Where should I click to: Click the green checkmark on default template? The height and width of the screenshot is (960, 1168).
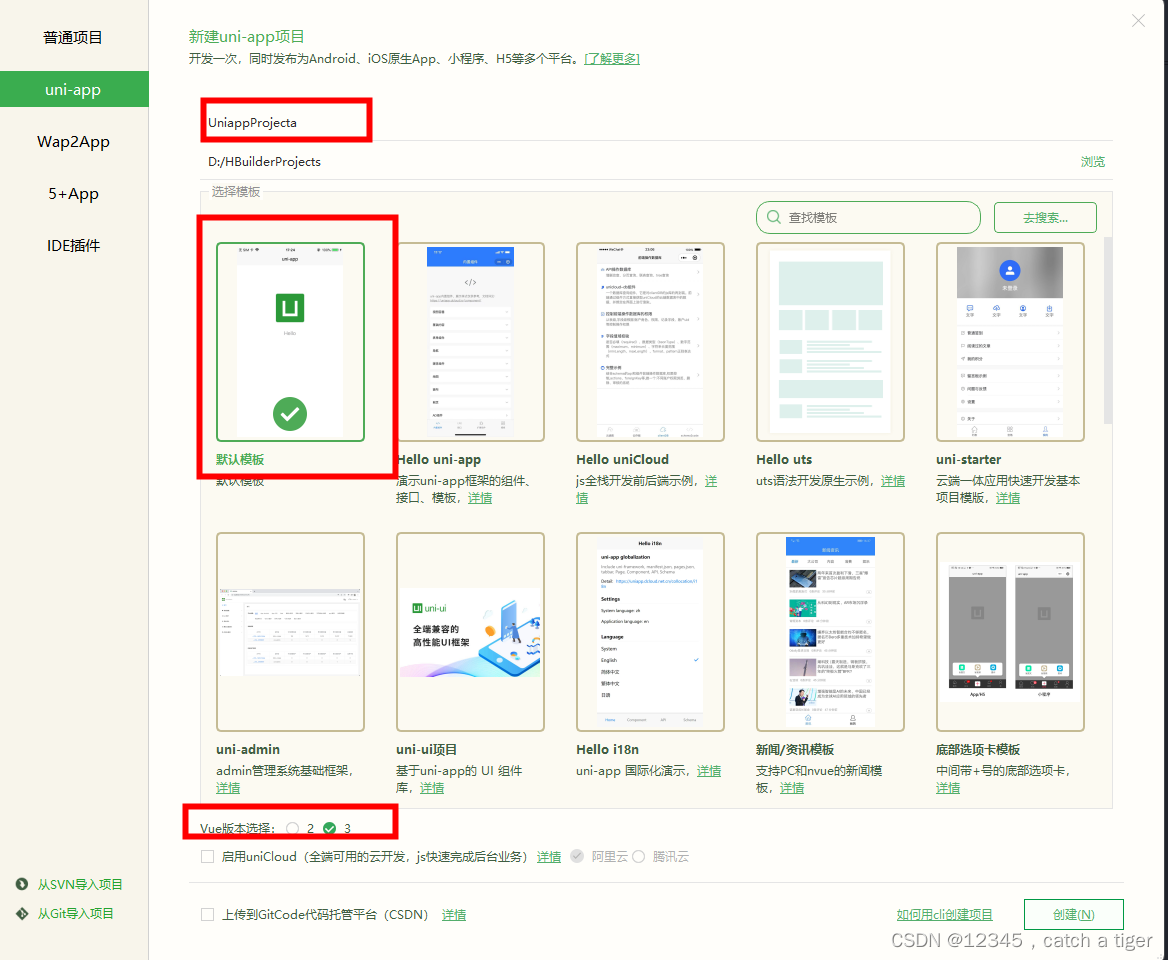(290, 413)
